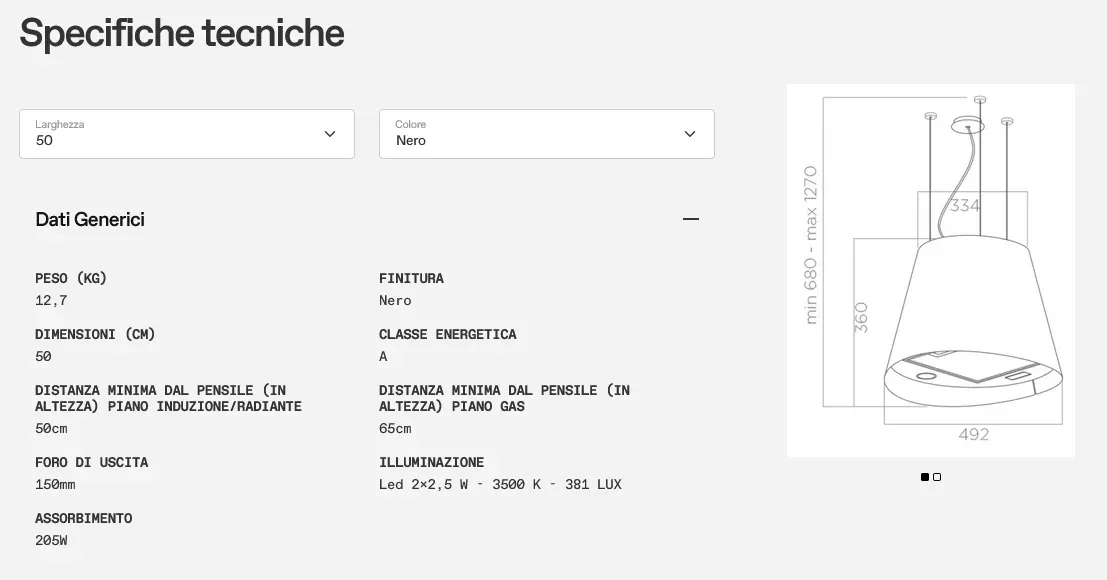1107x580 pixels.
Task: Click the 492 width dimension in drawing
Action: point(973,434)
